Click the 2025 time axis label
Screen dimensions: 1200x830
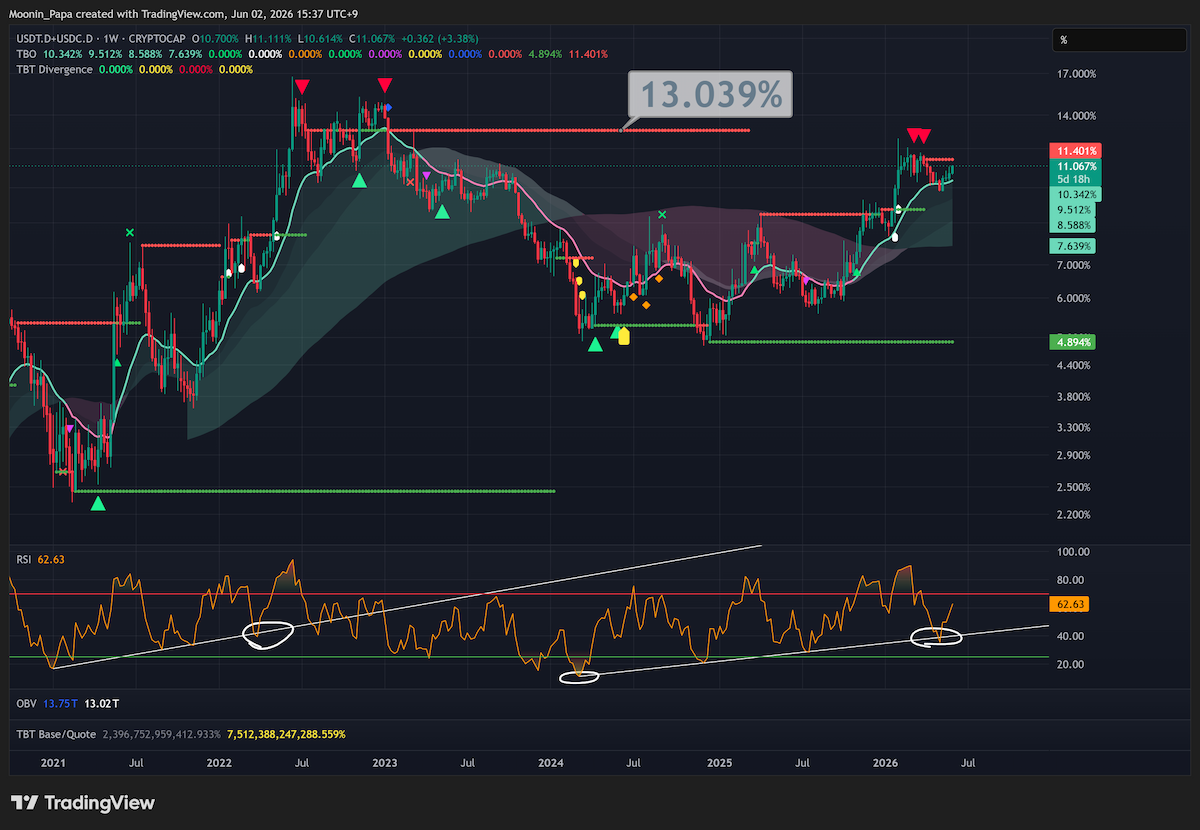coord(719,763)
